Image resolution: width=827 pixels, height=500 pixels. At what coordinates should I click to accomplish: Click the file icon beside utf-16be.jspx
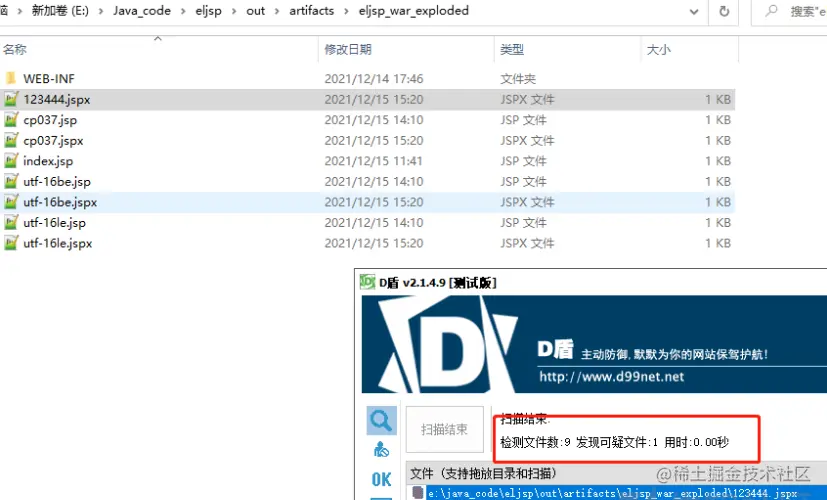(x=11, y=202)
